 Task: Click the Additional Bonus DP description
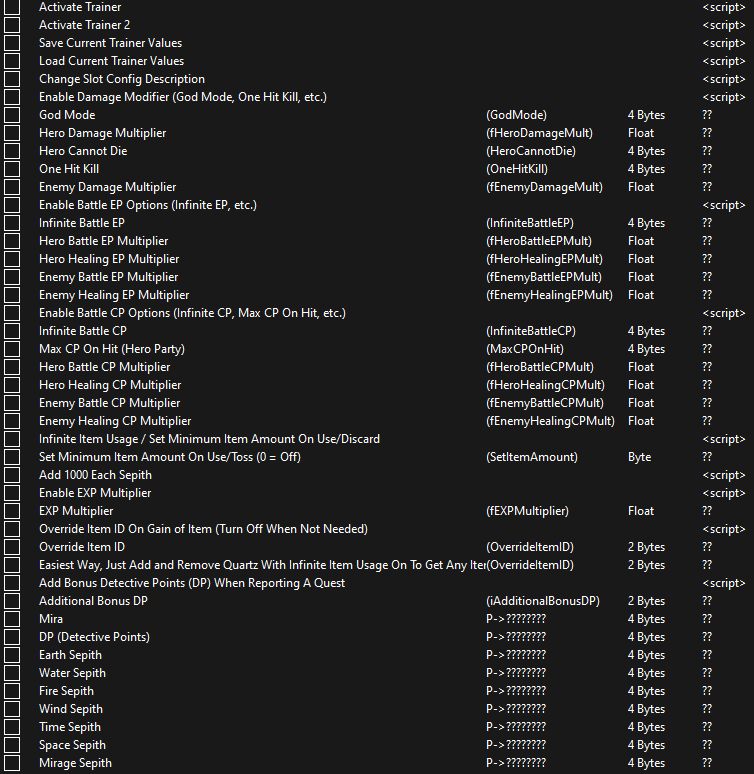pos(93,601)
